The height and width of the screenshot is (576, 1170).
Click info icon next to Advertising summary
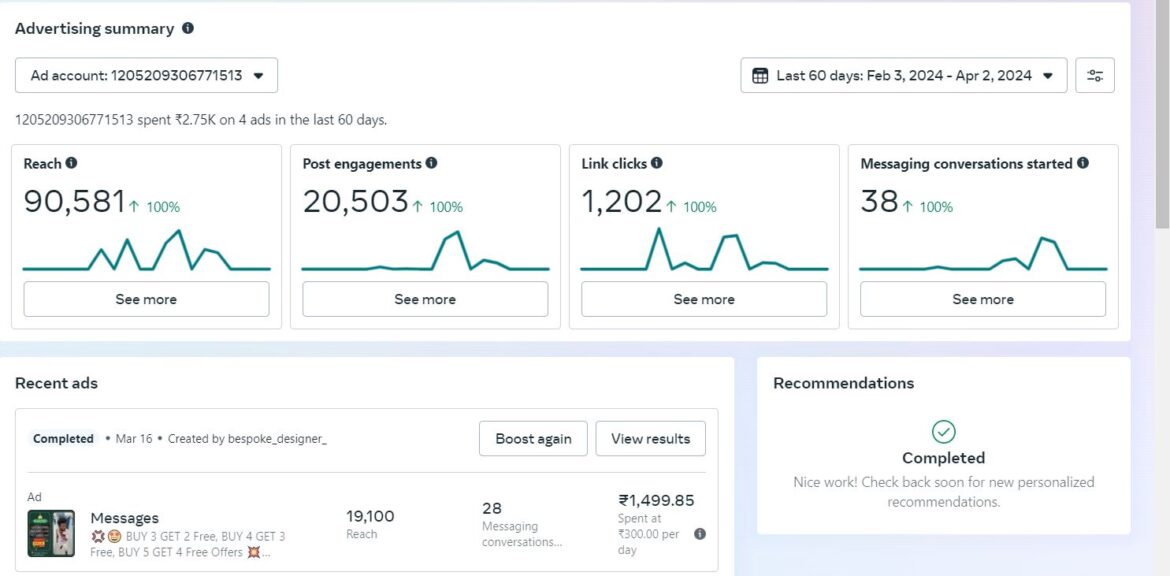(188, 29)
